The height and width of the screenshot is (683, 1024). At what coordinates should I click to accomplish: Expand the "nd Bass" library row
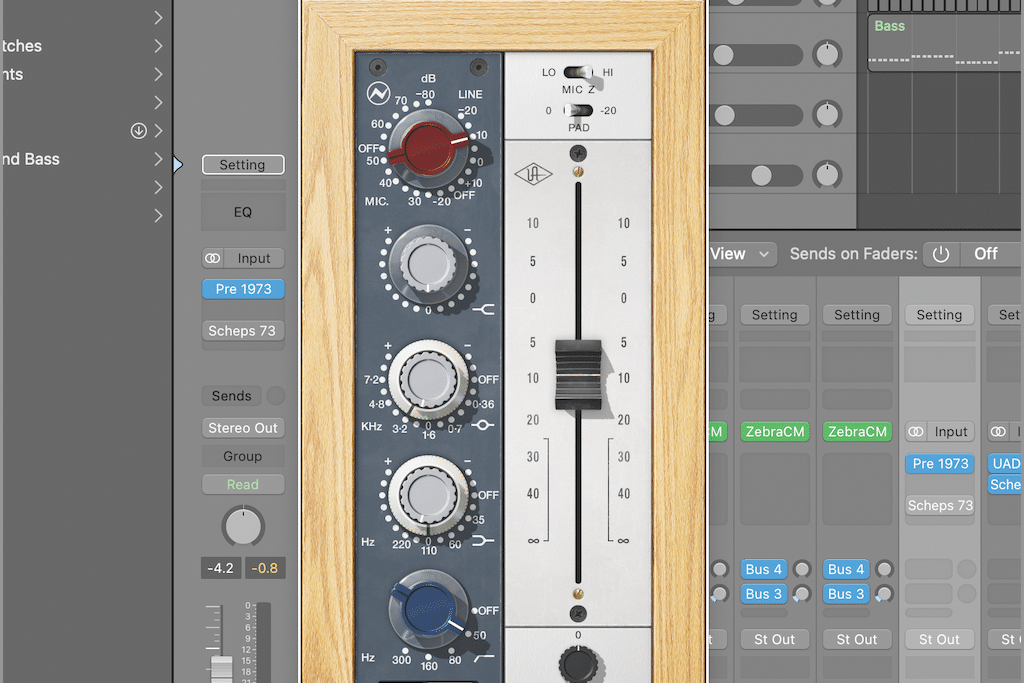click(x=158, y=159)
